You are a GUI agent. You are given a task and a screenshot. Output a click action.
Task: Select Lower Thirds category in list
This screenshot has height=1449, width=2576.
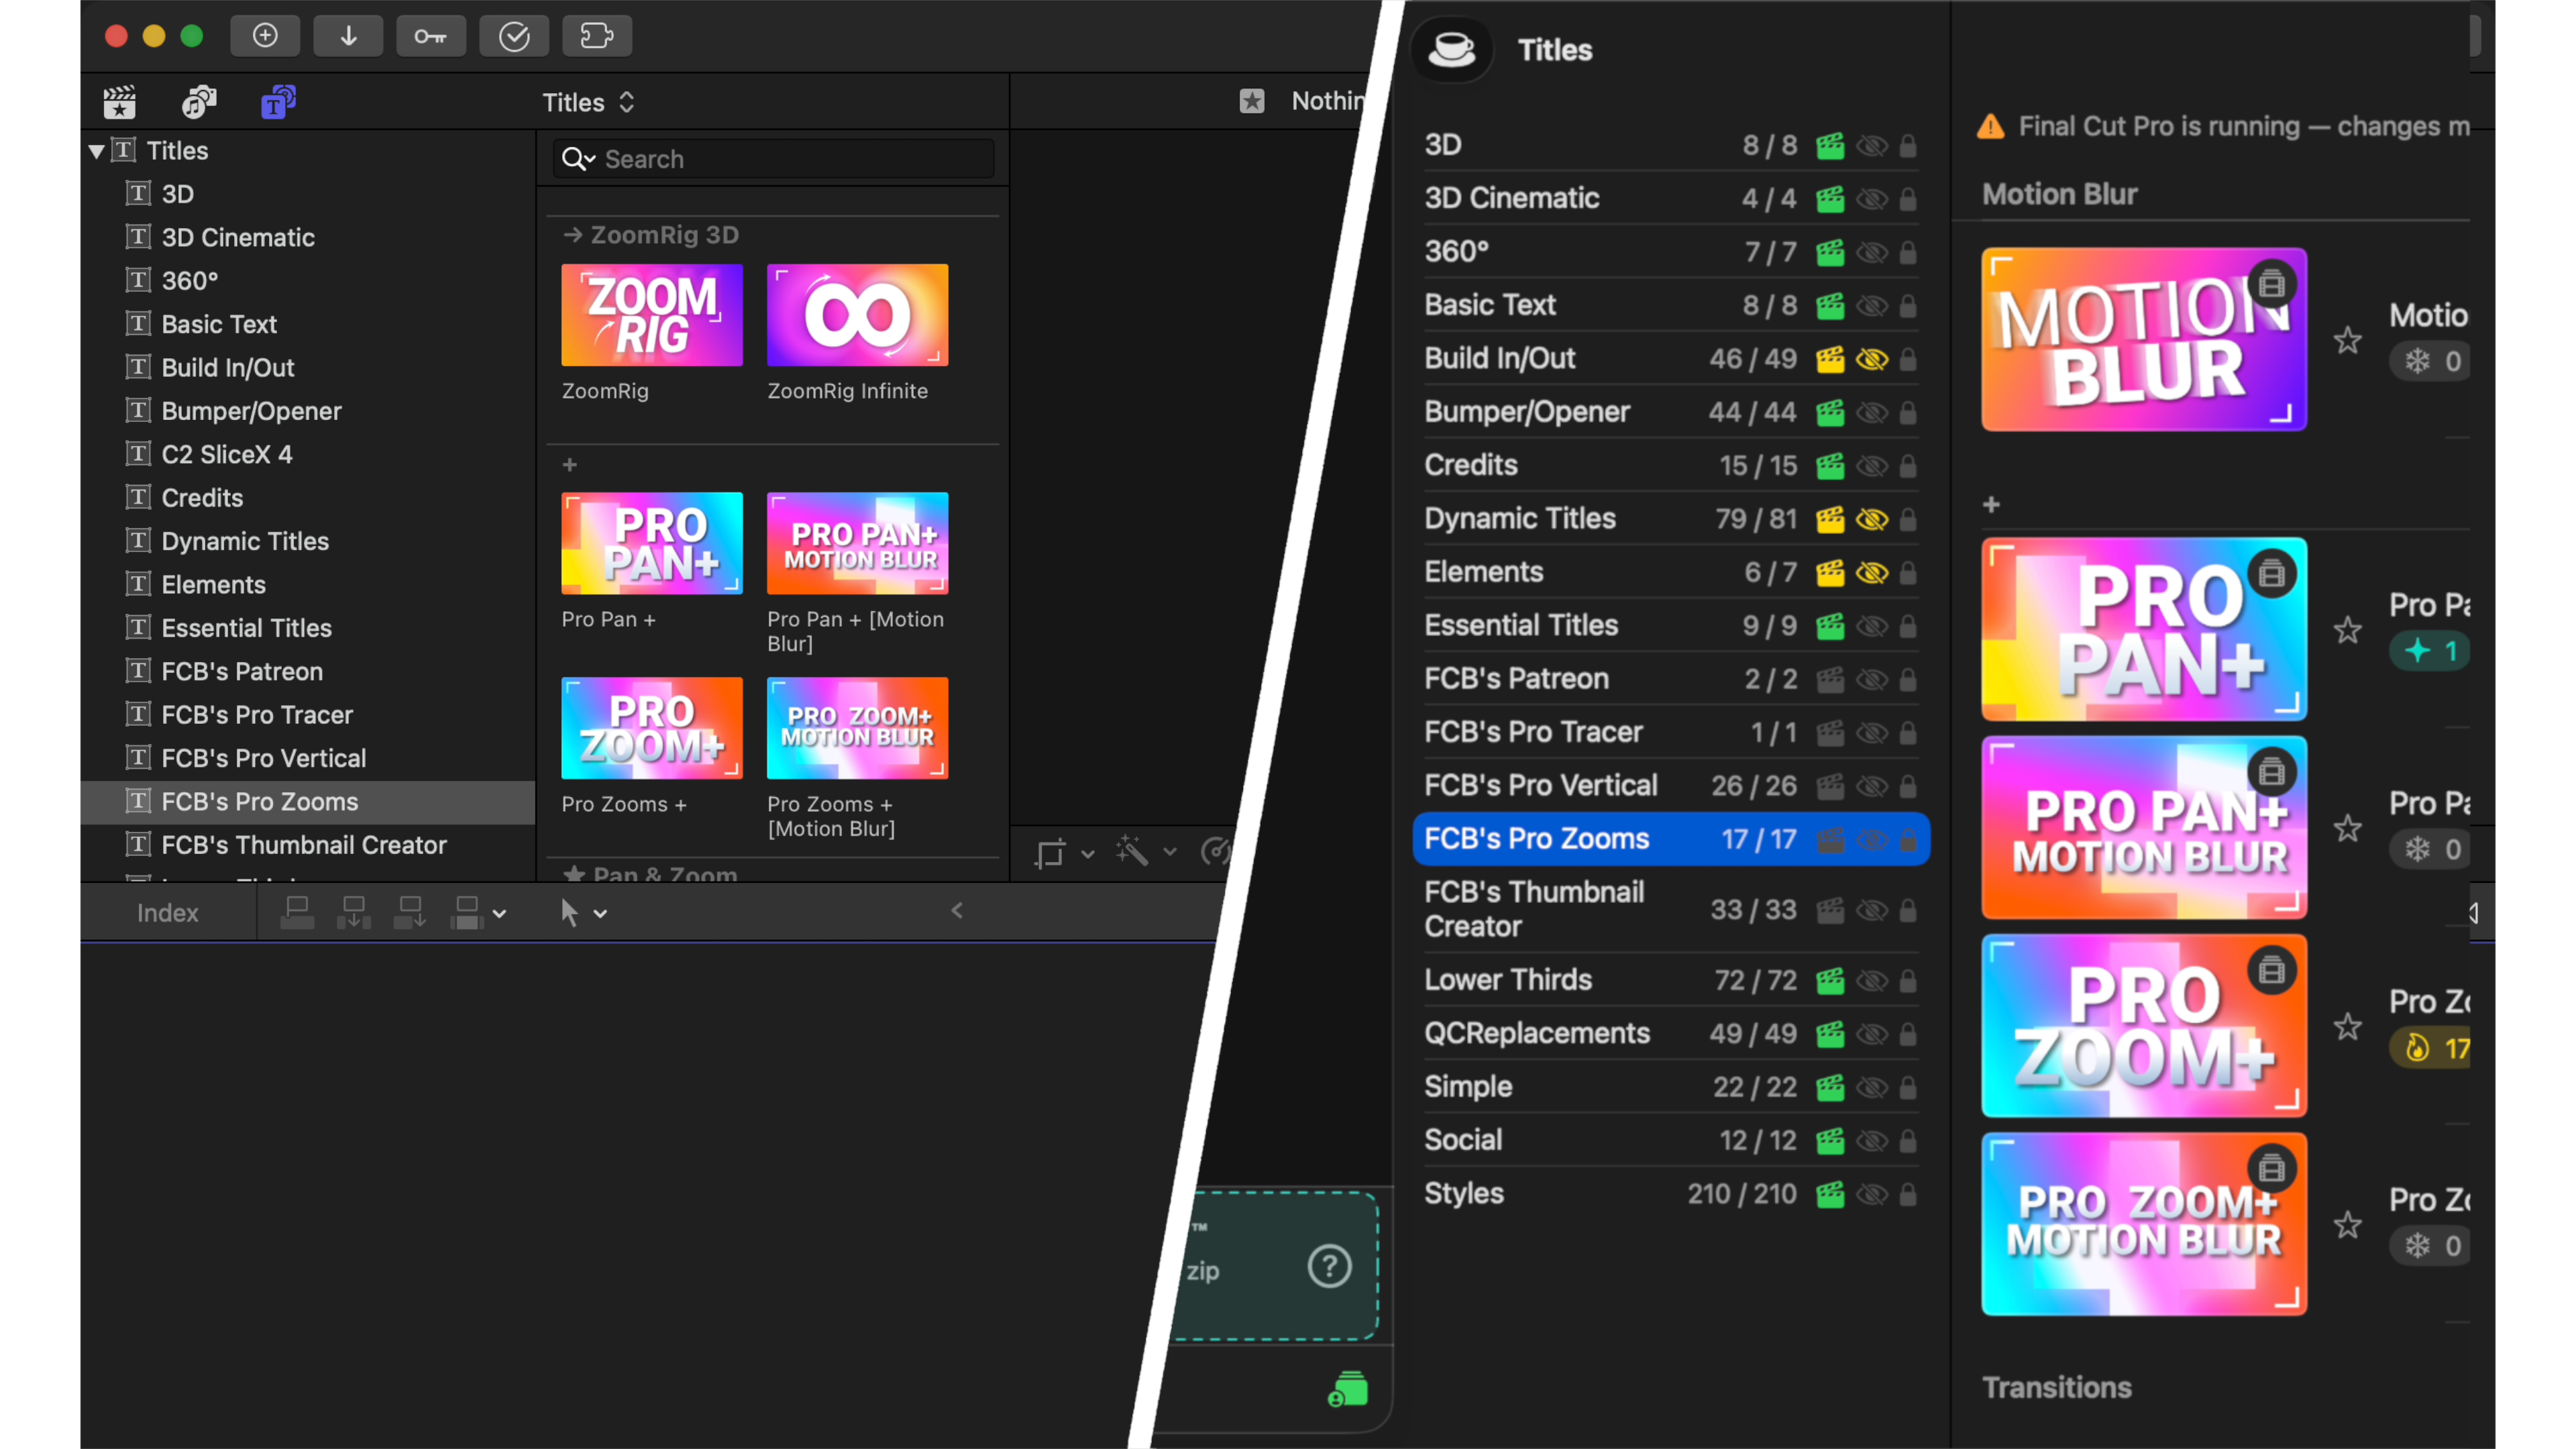[1507, 980]
